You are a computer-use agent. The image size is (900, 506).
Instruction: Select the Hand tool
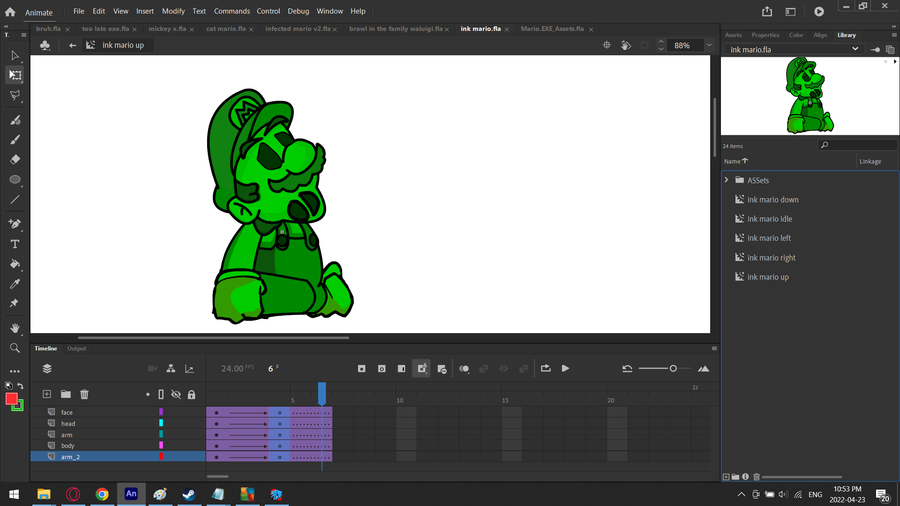15,328
